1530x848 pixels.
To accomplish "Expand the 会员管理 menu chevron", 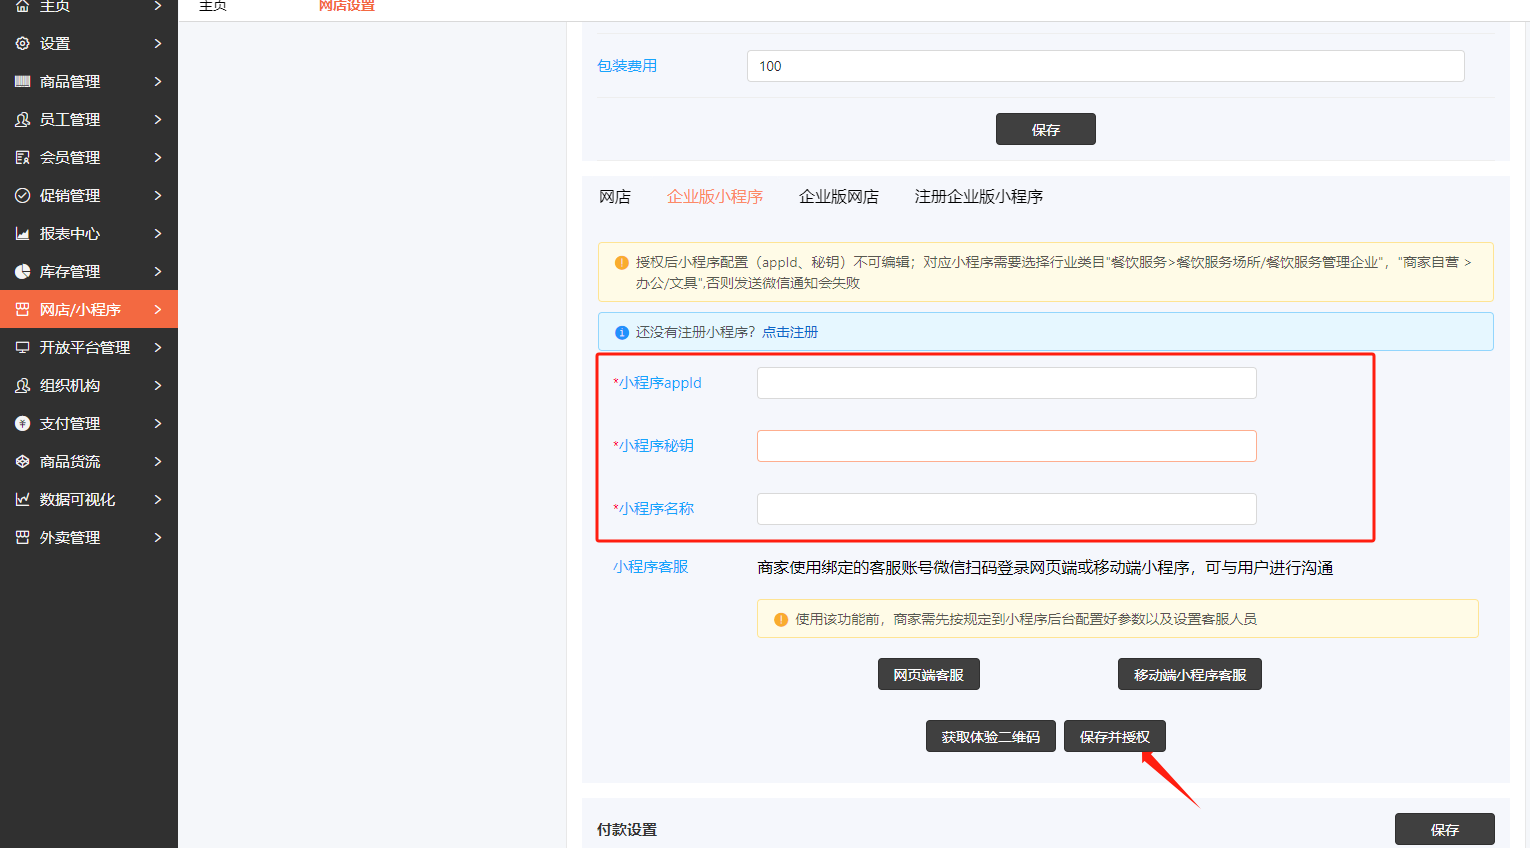I will coord(158,158).
